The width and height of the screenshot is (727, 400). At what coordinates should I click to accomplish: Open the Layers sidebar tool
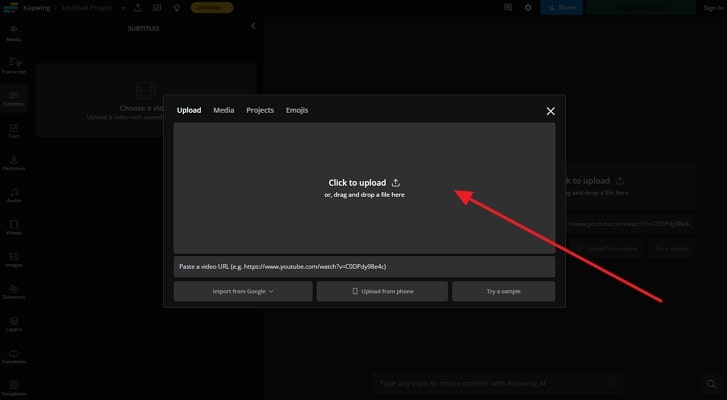pos(13,324)
